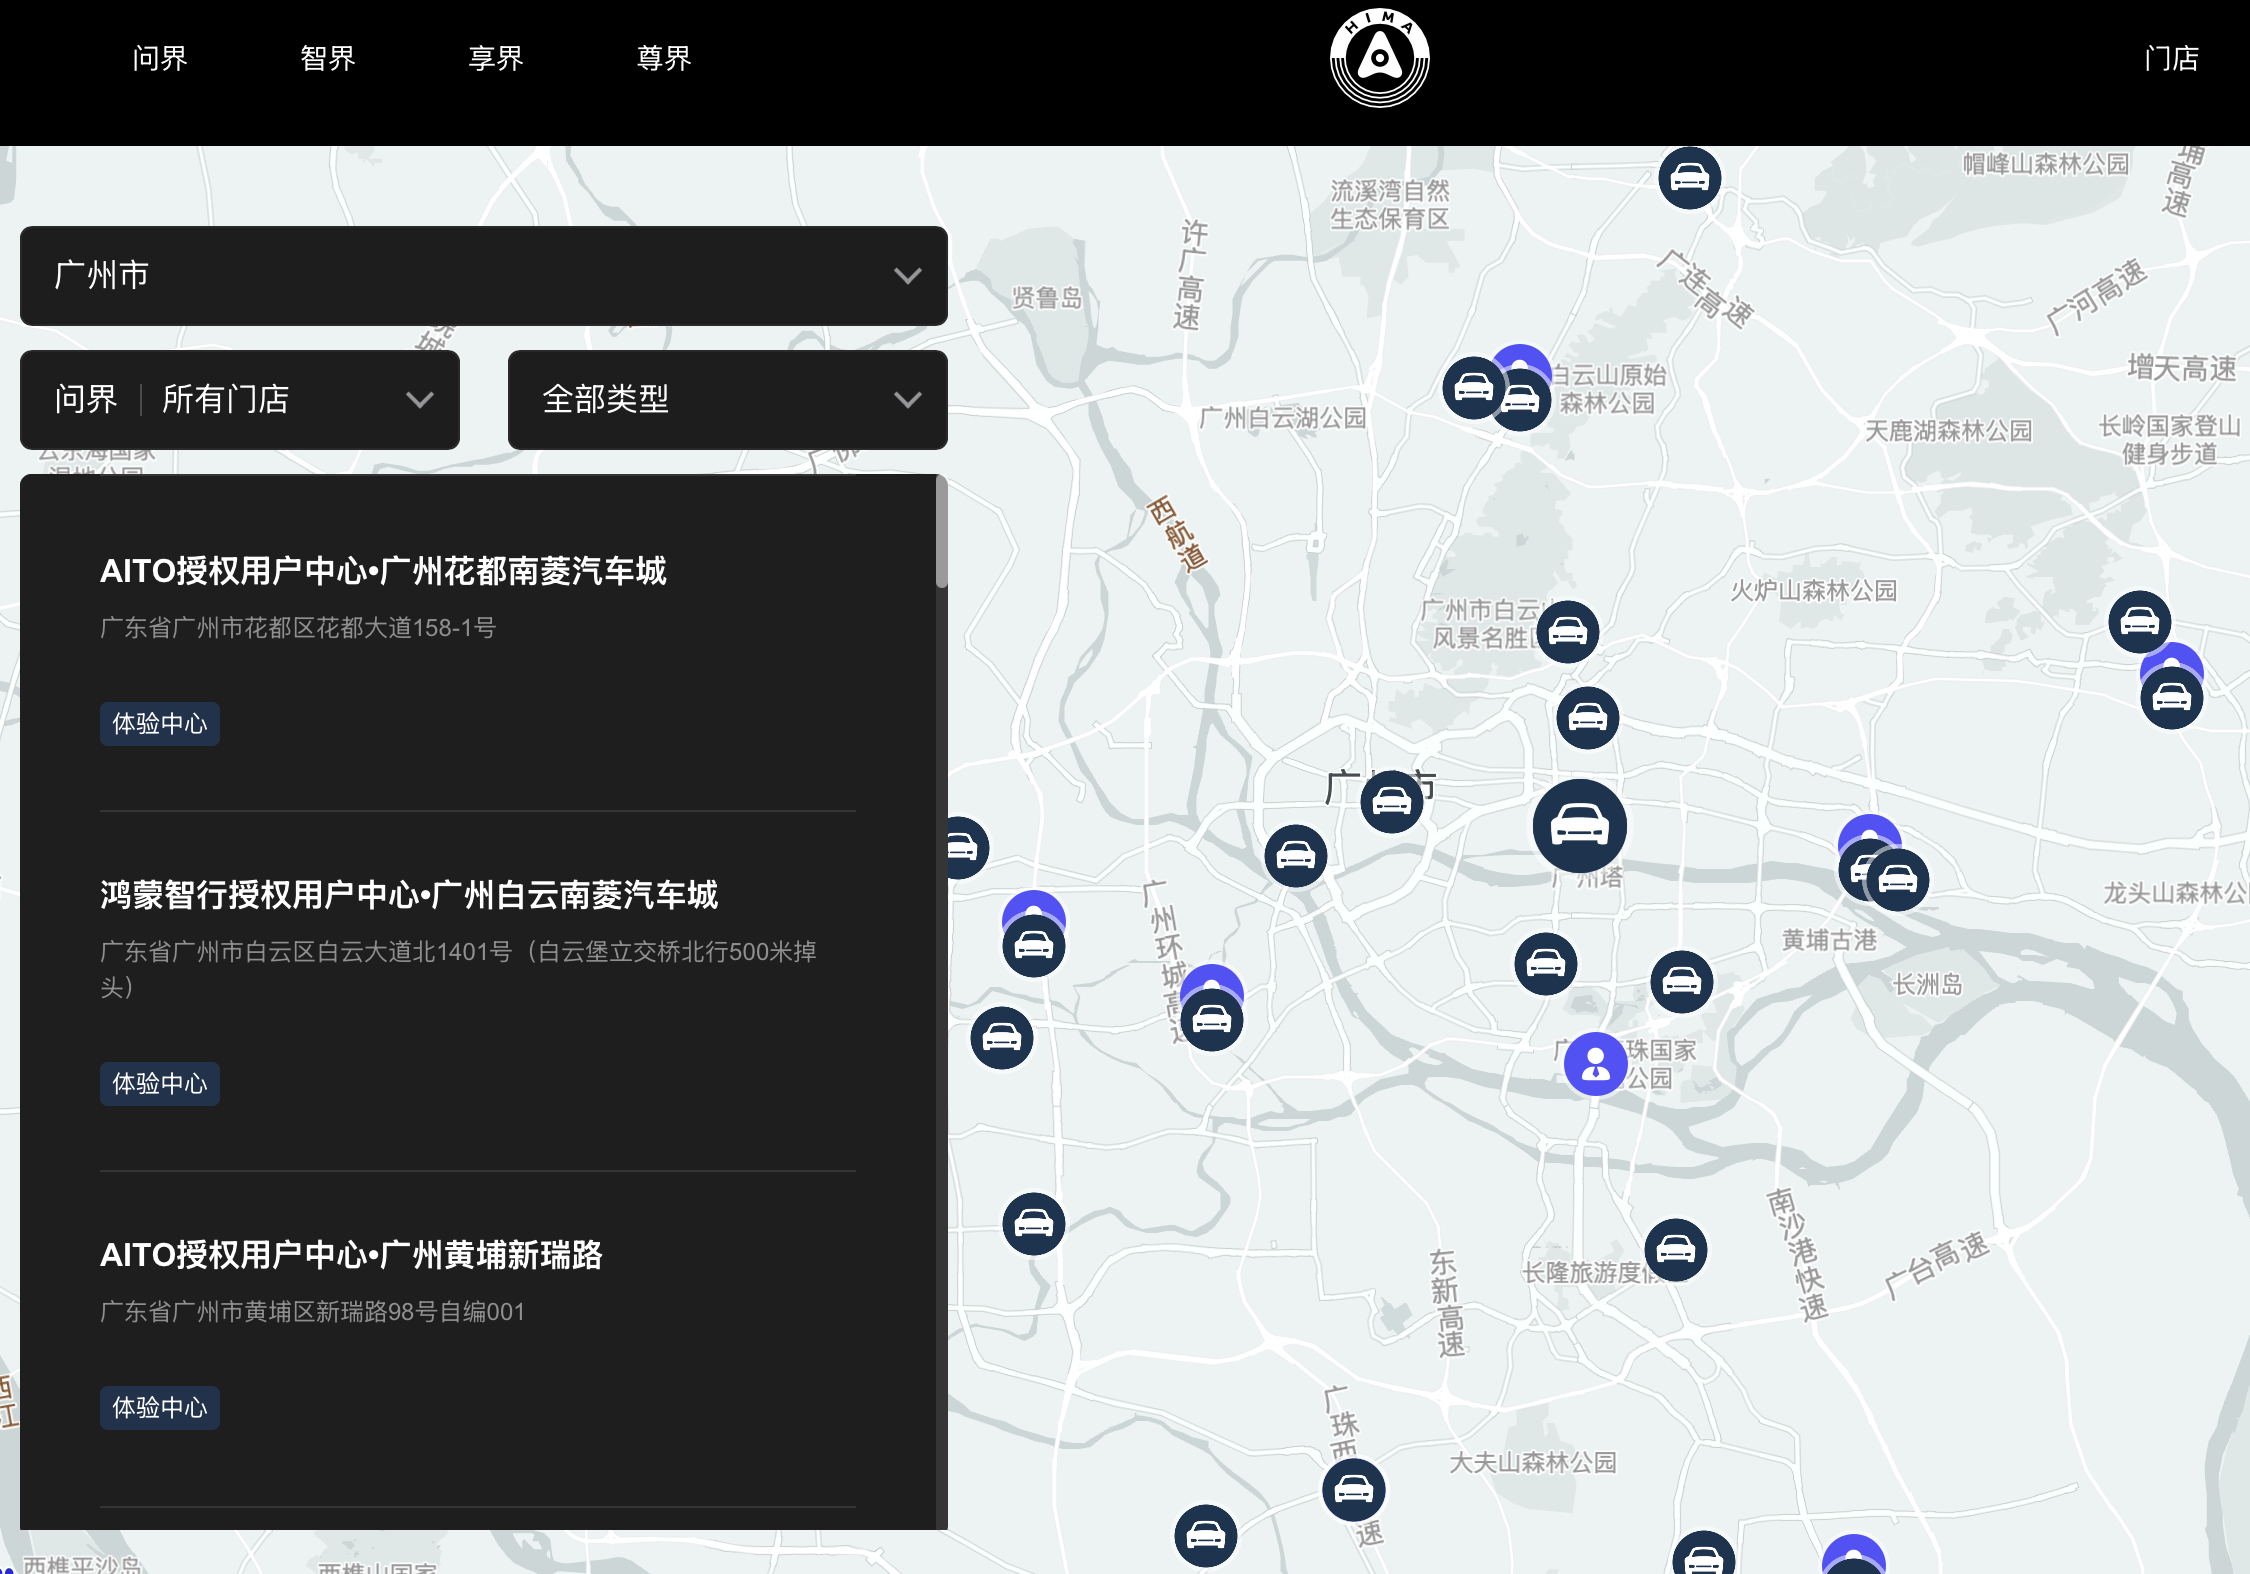Click the car marker at bottom left of 广珠西 marker
Viewport: 2250px width, 1574px height.
[x=1206, y=1536]
